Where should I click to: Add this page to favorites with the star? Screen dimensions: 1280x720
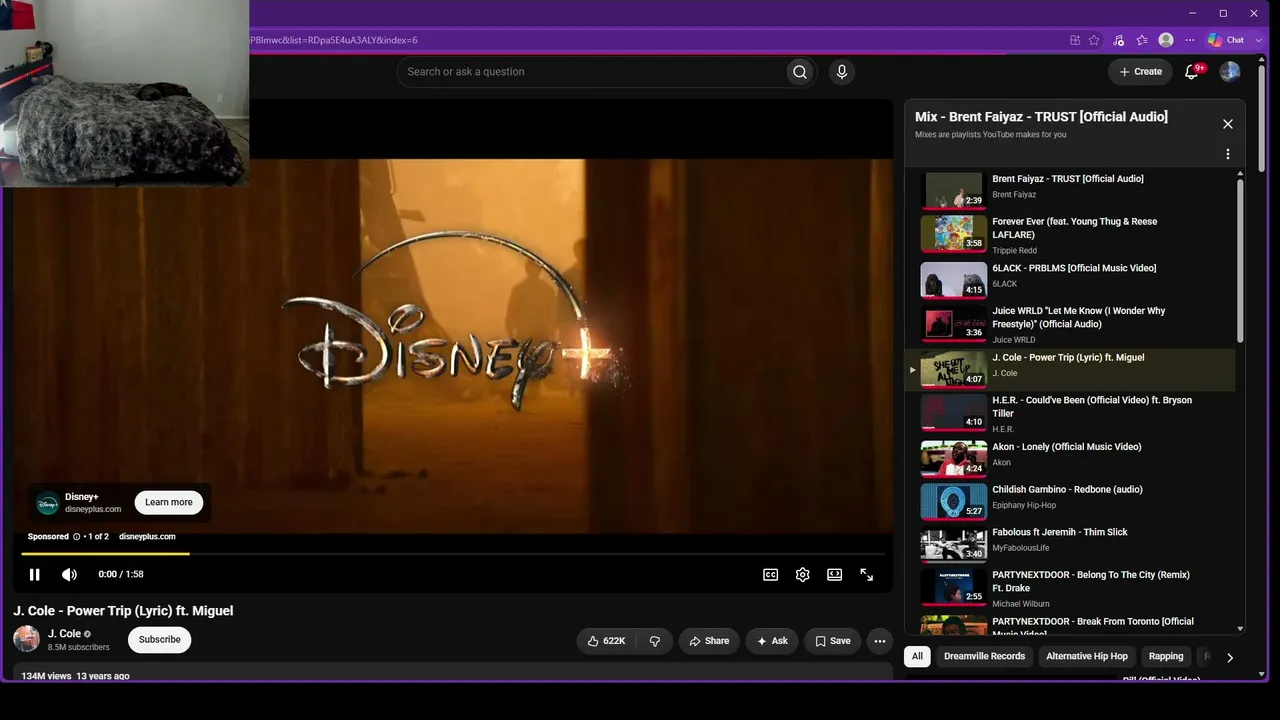[1094, 40]
